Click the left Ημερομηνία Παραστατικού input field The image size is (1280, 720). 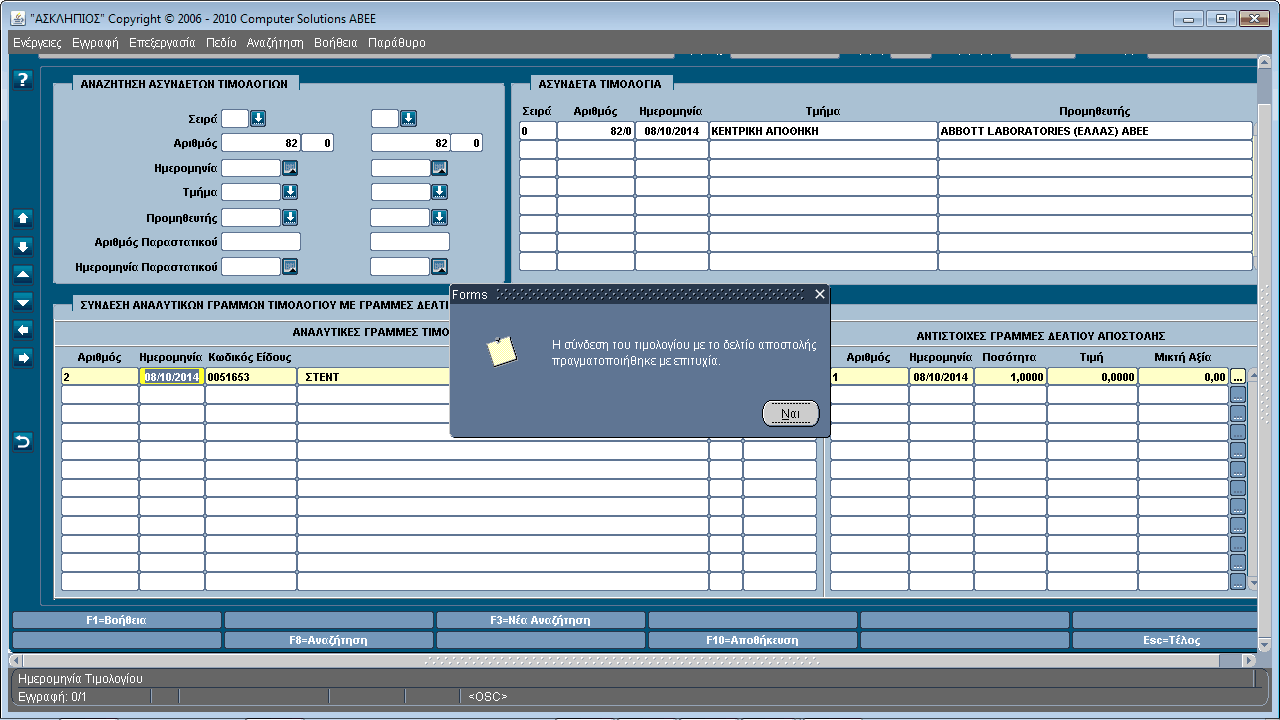251,266
